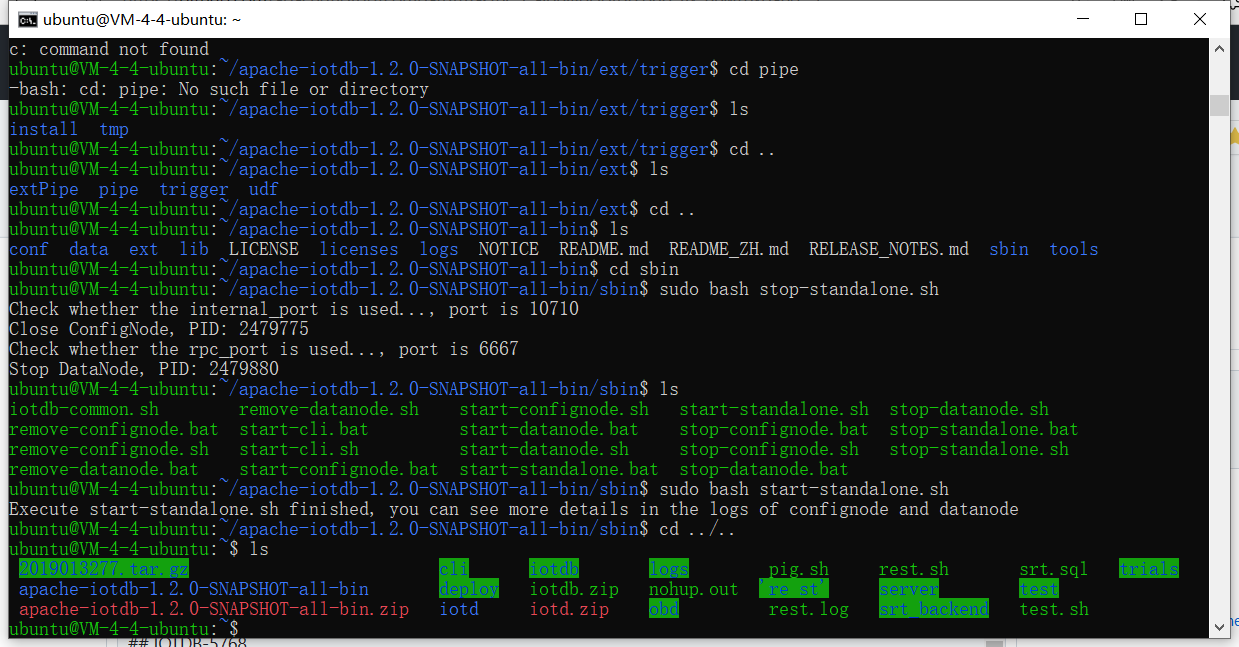Click the blue extPipe directory name

point(44,189)
